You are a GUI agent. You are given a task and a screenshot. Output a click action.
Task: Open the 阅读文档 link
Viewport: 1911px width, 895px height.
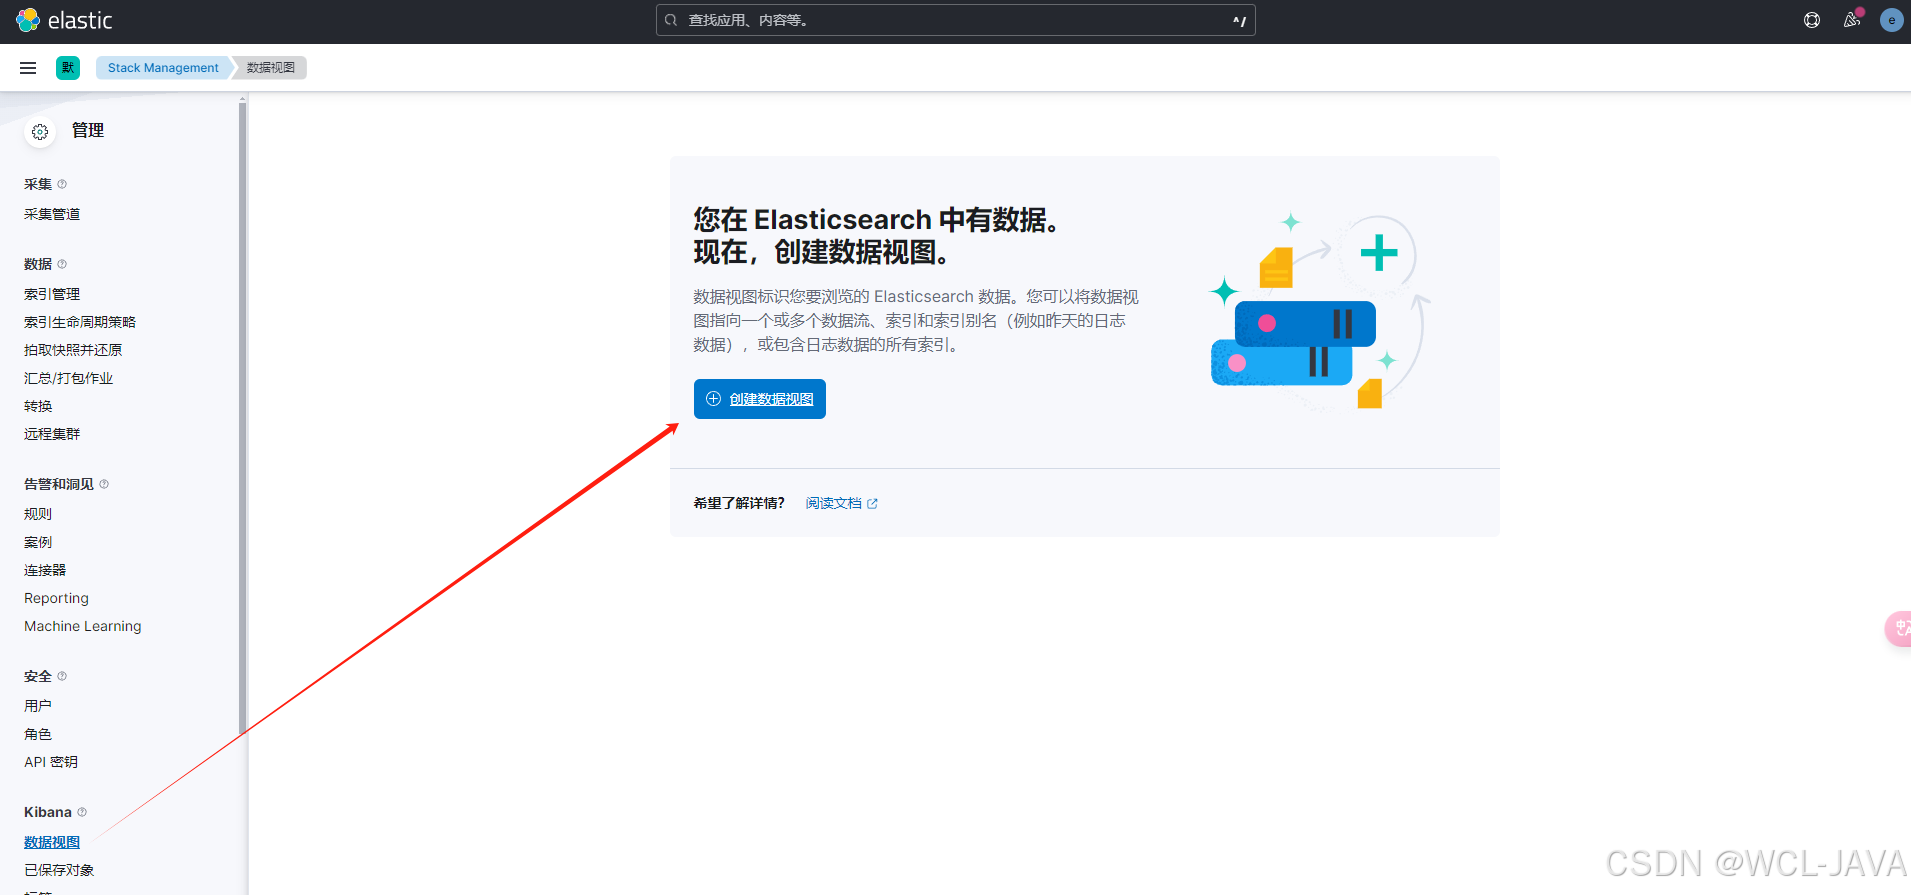[x=834, y=503]
